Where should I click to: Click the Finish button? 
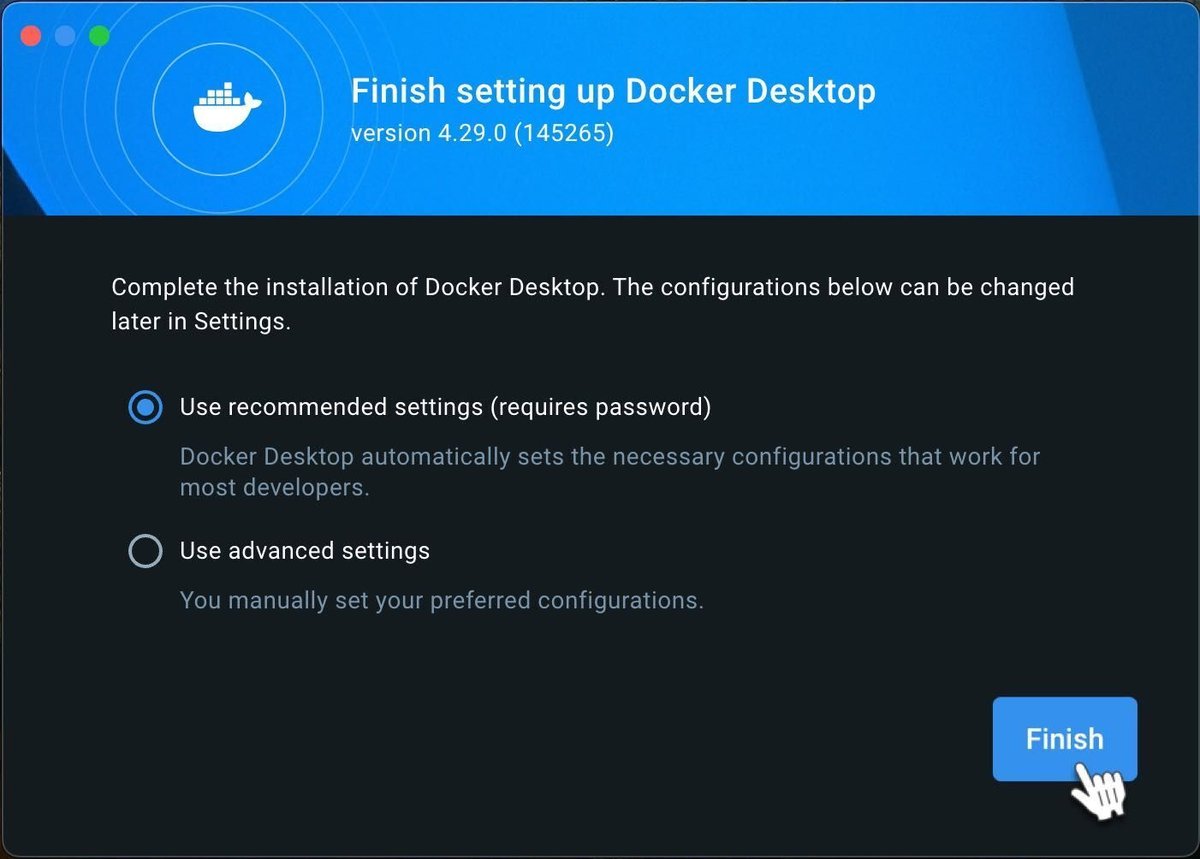click(x=1064, y=739)
